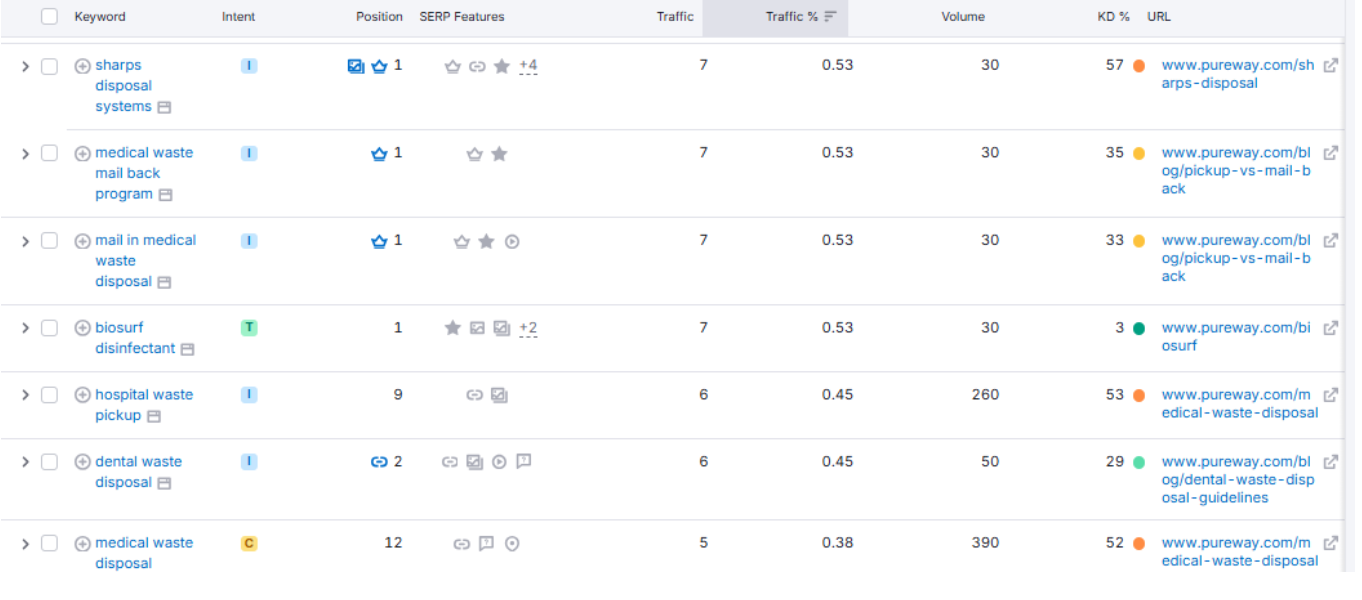Open external link for biosurf URL
The height and width of the screenshot is (600, 1362).
[x=1331, y=328]
